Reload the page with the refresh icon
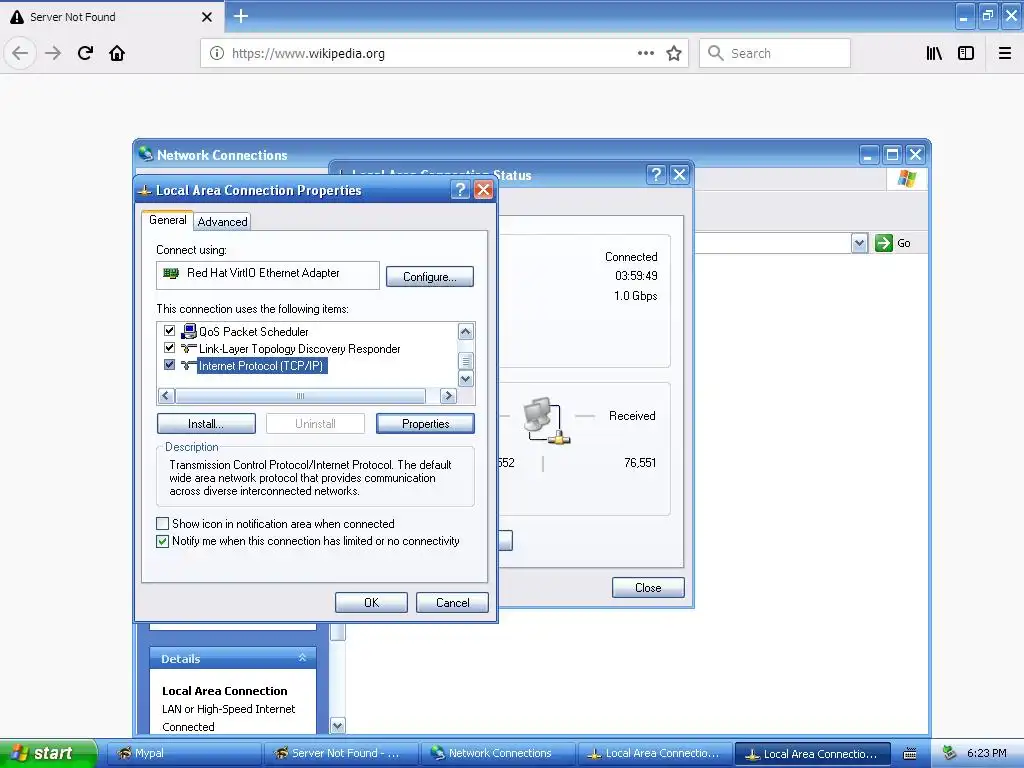 tap(85, 53)
